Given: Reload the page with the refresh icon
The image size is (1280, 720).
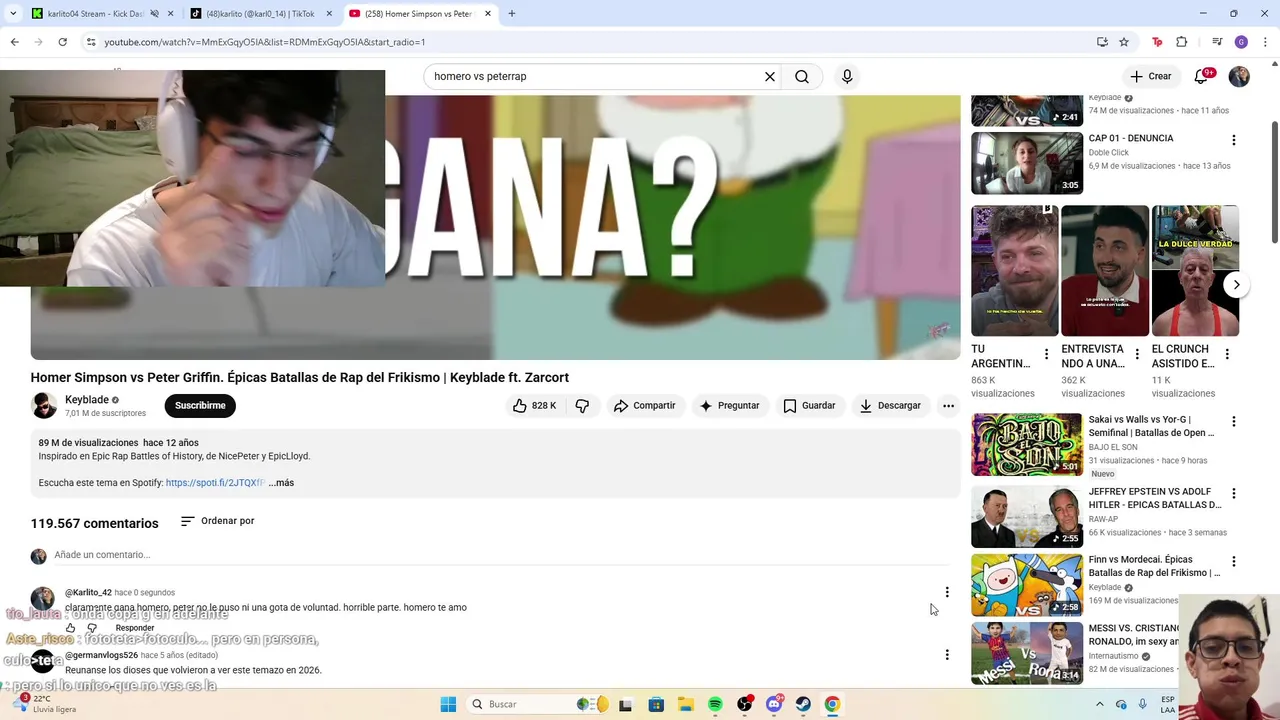Looking at the screenshot, I should point(62,42).
